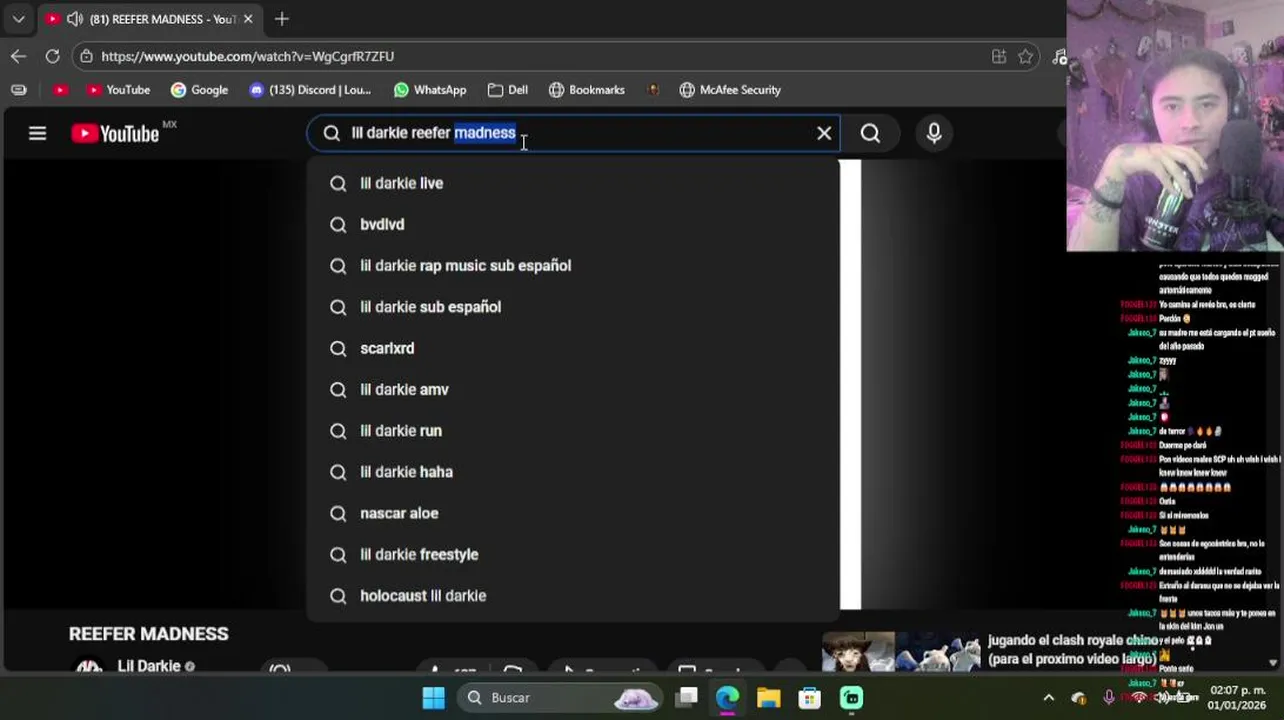
Task: Pick suggestion 'lil darkie rap music sub español'
Action: point(574,265)
